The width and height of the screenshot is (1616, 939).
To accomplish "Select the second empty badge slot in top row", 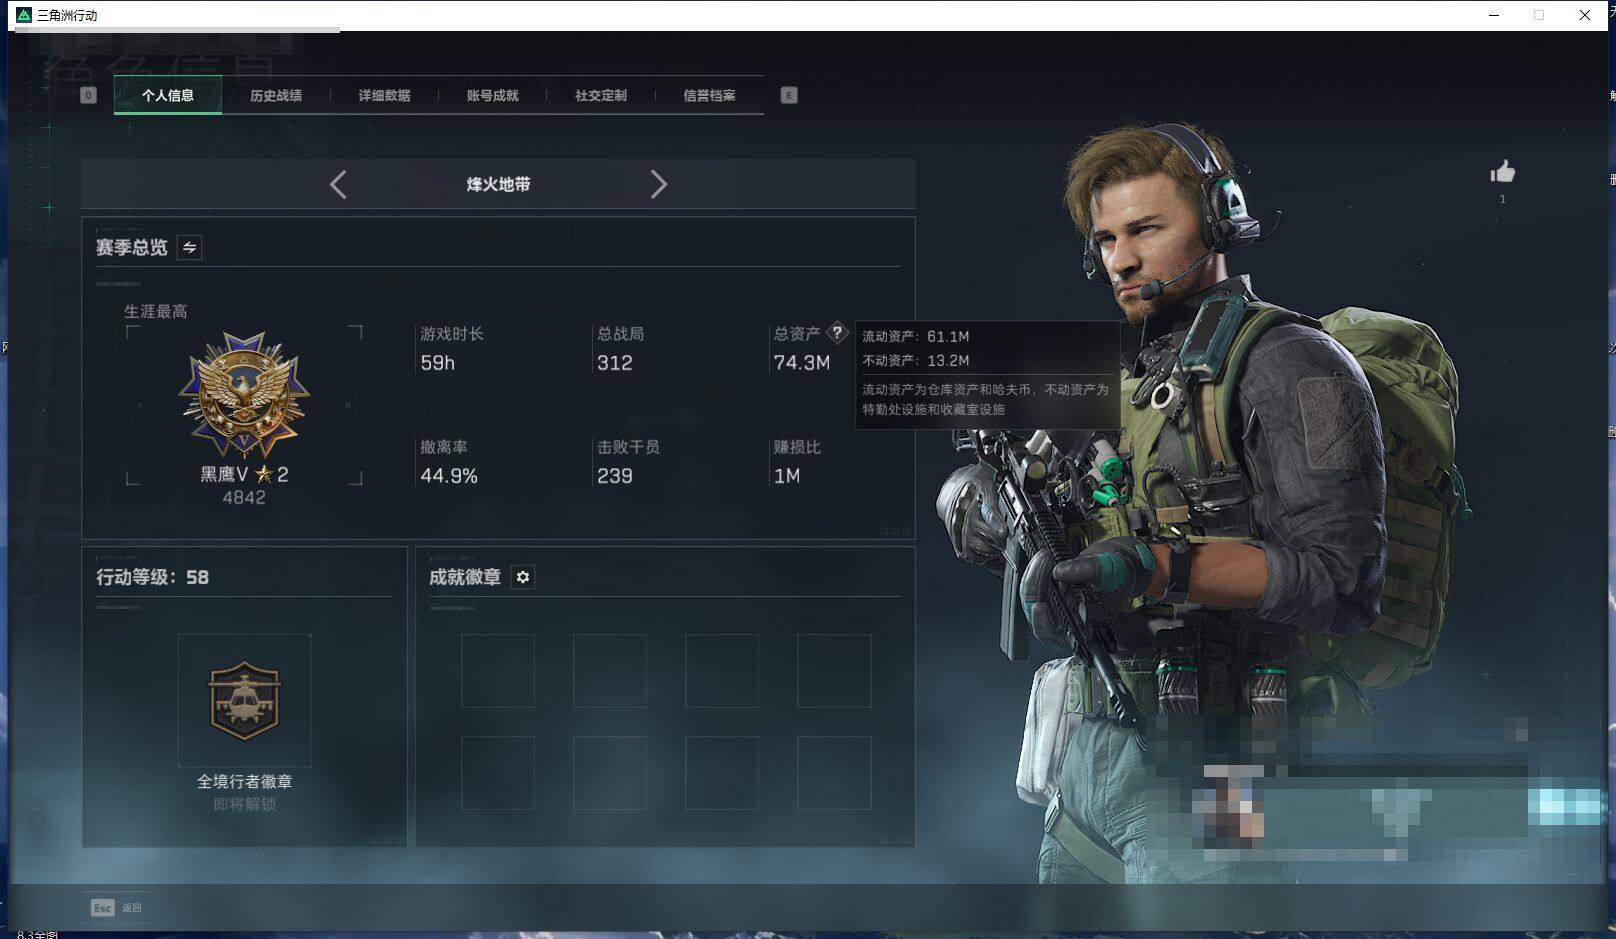I will click(x=610, y=671).
